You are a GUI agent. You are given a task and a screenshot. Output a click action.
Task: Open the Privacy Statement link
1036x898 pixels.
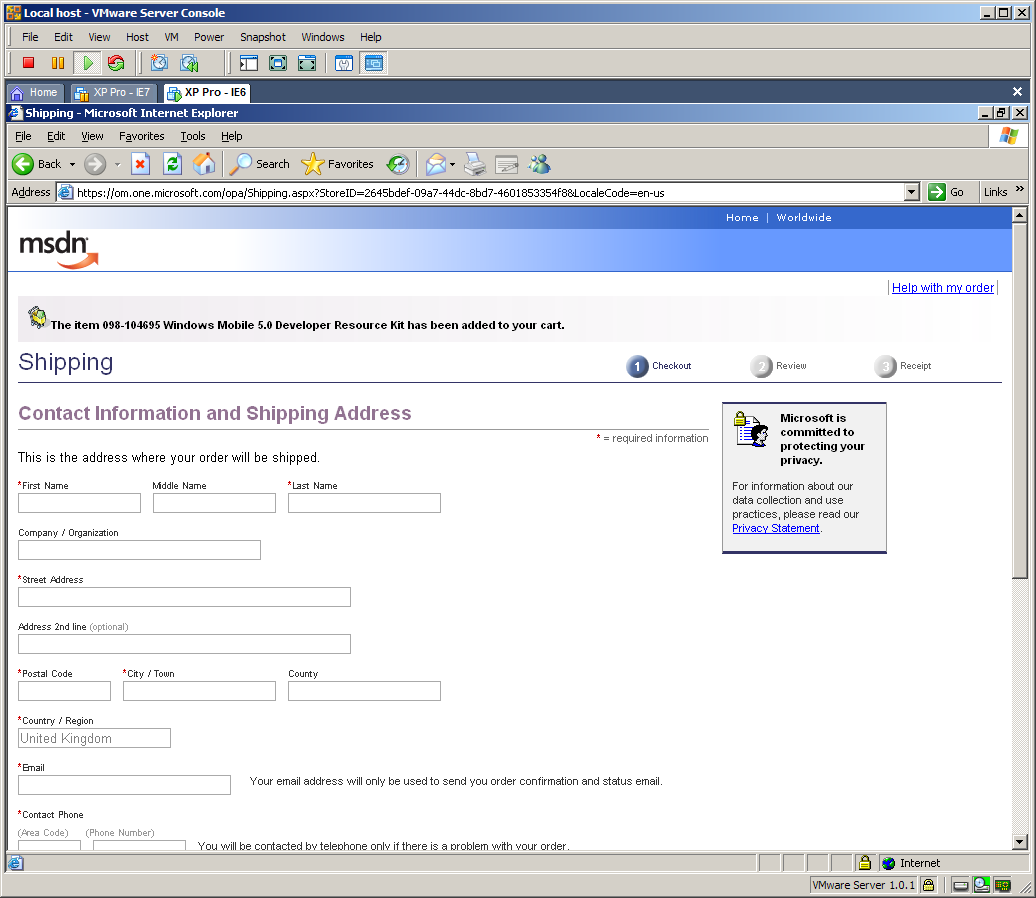[776, 528]
